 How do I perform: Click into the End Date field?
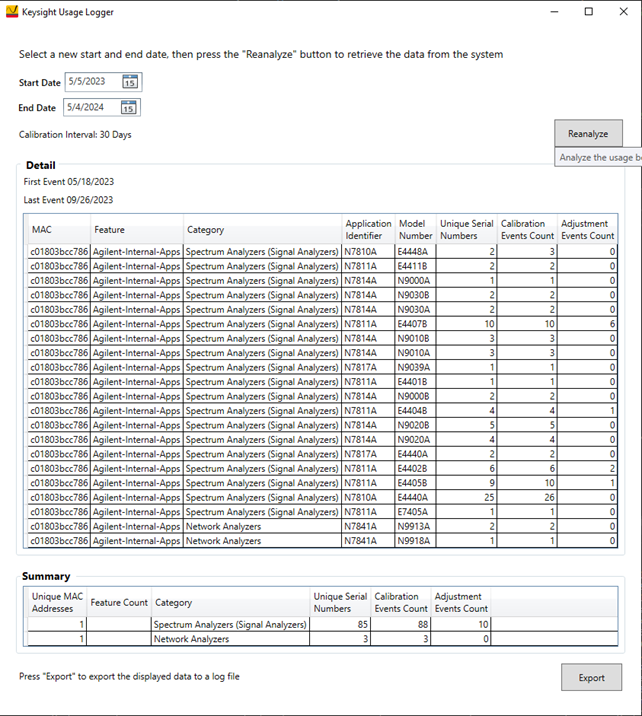pos(92,107)
